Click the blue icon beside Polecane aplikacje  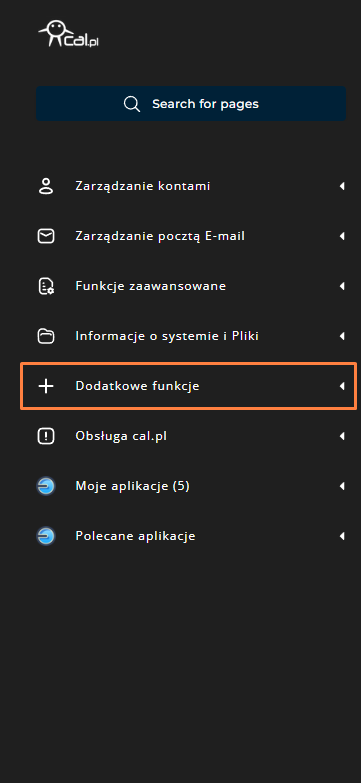pyautogui.click(x=46, y=536)
